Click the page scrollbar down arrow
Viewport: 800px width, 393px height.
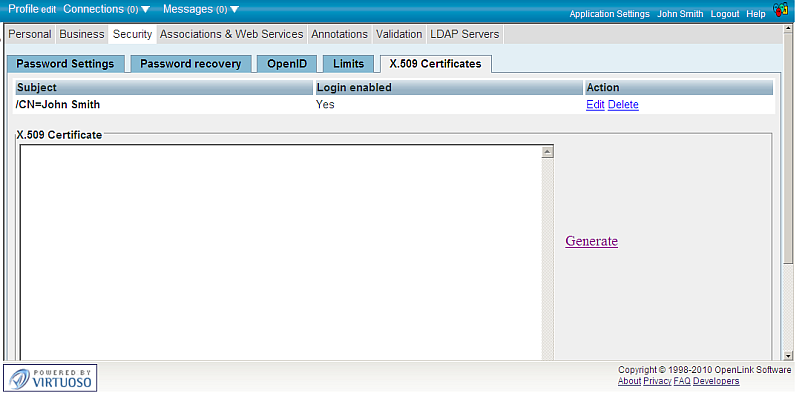pyautogui.click(x=788, y=355)
